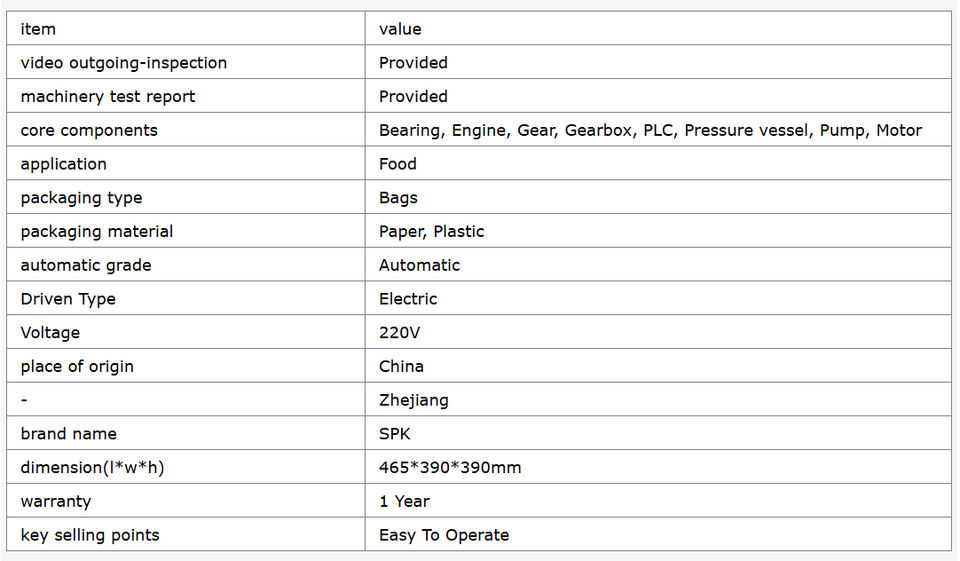Screen dimensions: 960x561
Task: Select the 'application' row label
Action: point(63,164)
